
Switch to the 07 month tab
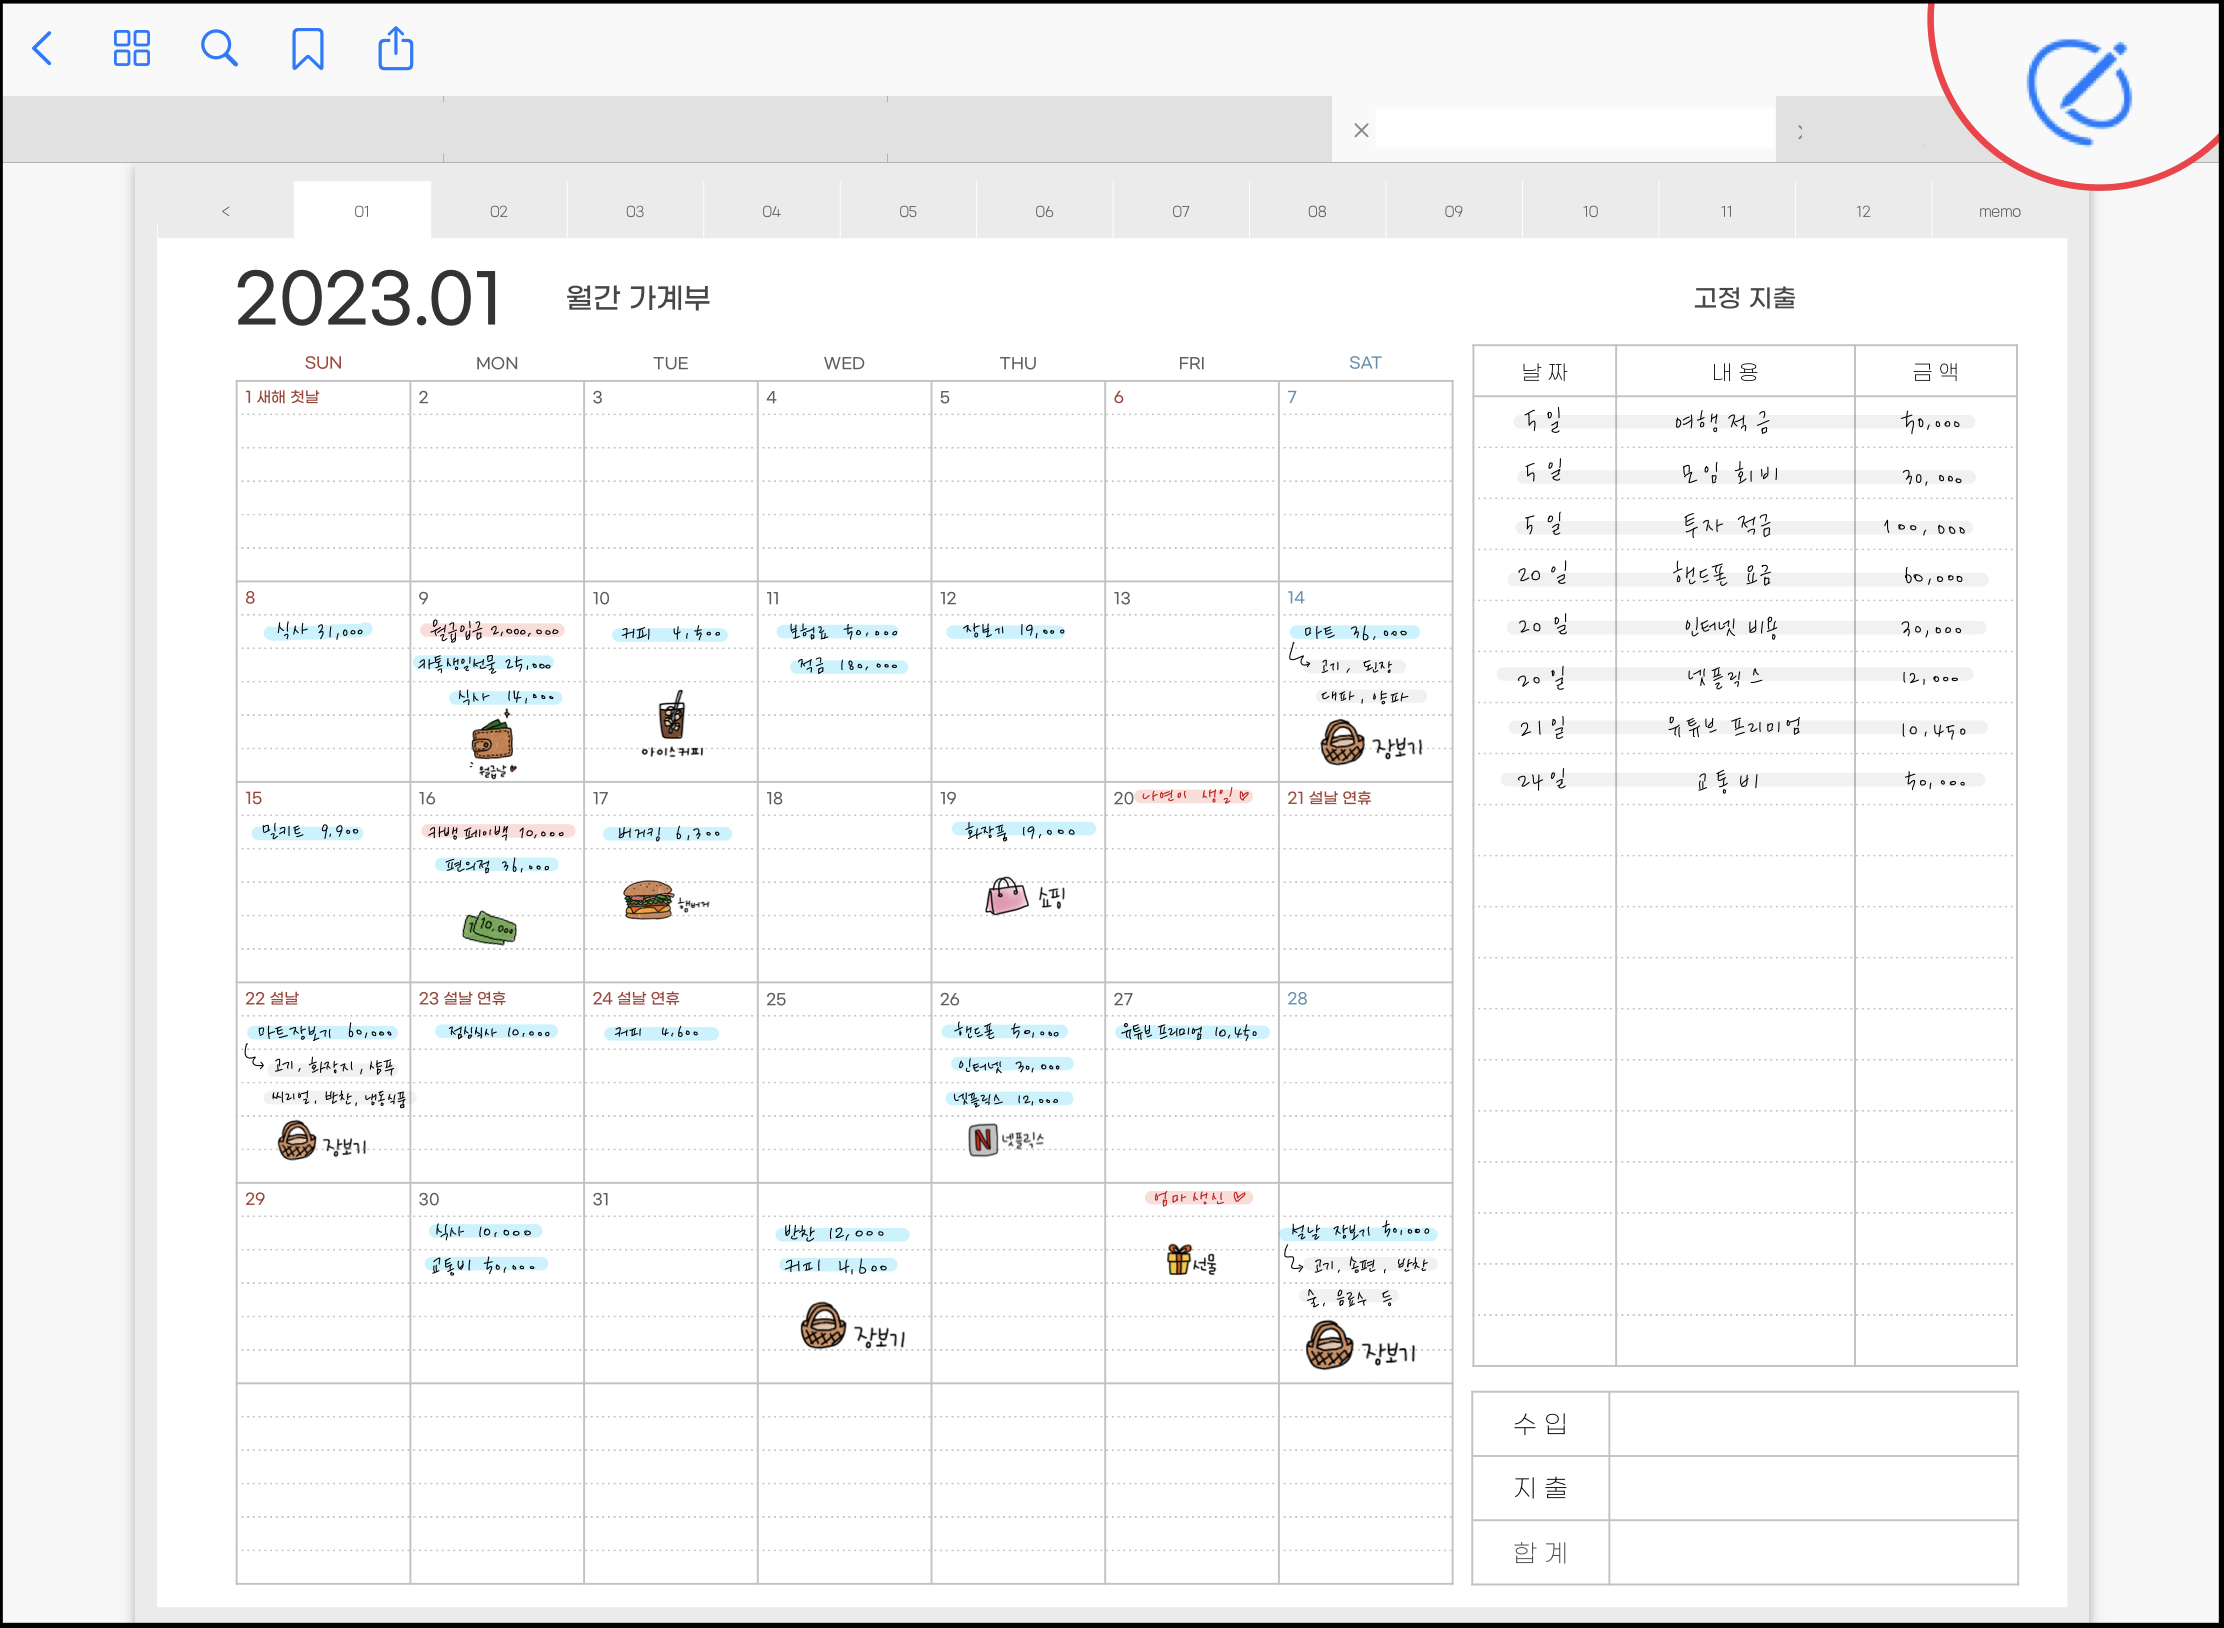click(x=1180, y=211)
